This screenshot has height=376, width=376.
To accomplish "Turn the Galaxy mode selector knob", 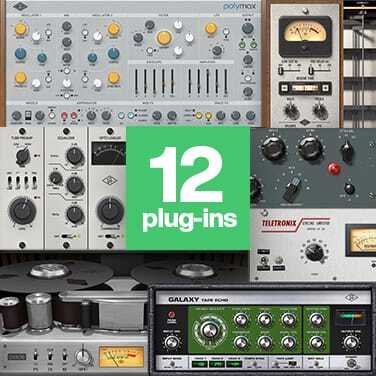I will [x=209, y=330].
